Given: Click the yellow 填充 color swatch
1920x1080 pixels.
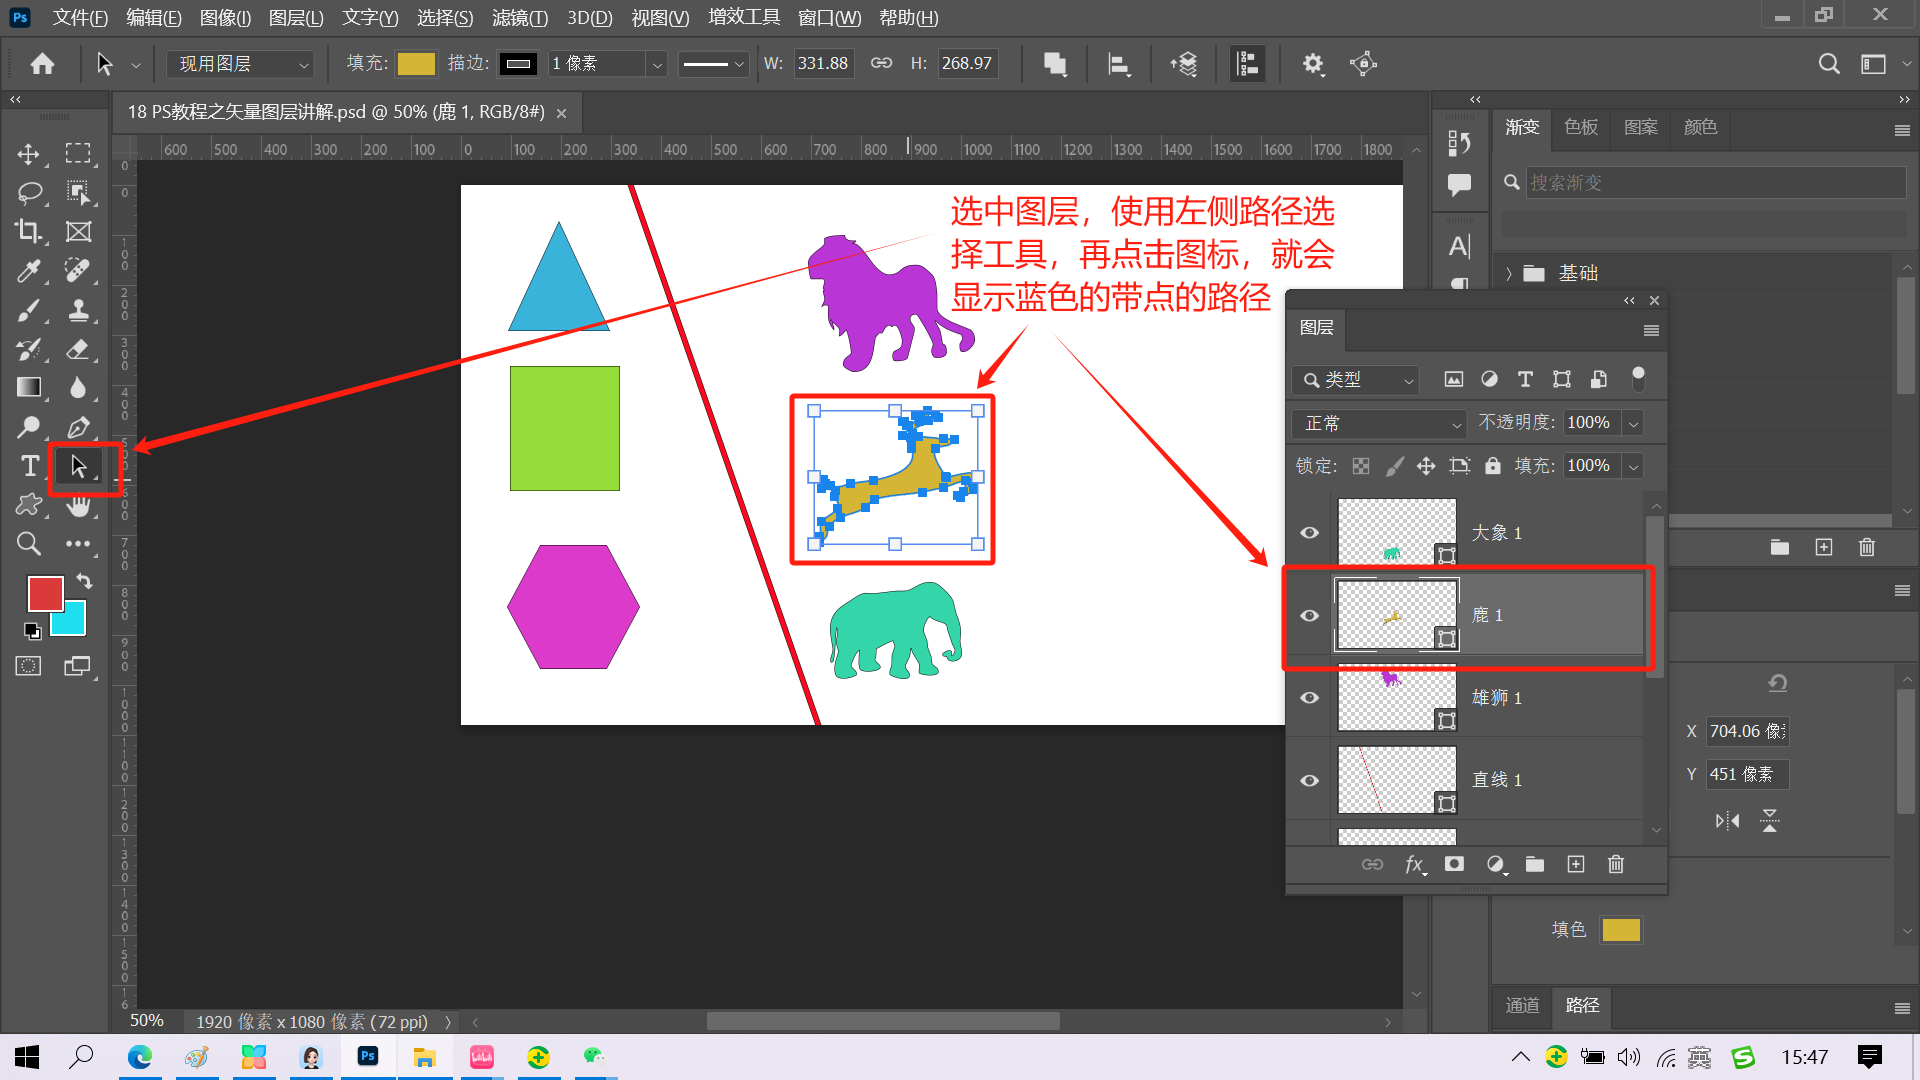Looking at the screenshot, I should (x=416, y=64).
